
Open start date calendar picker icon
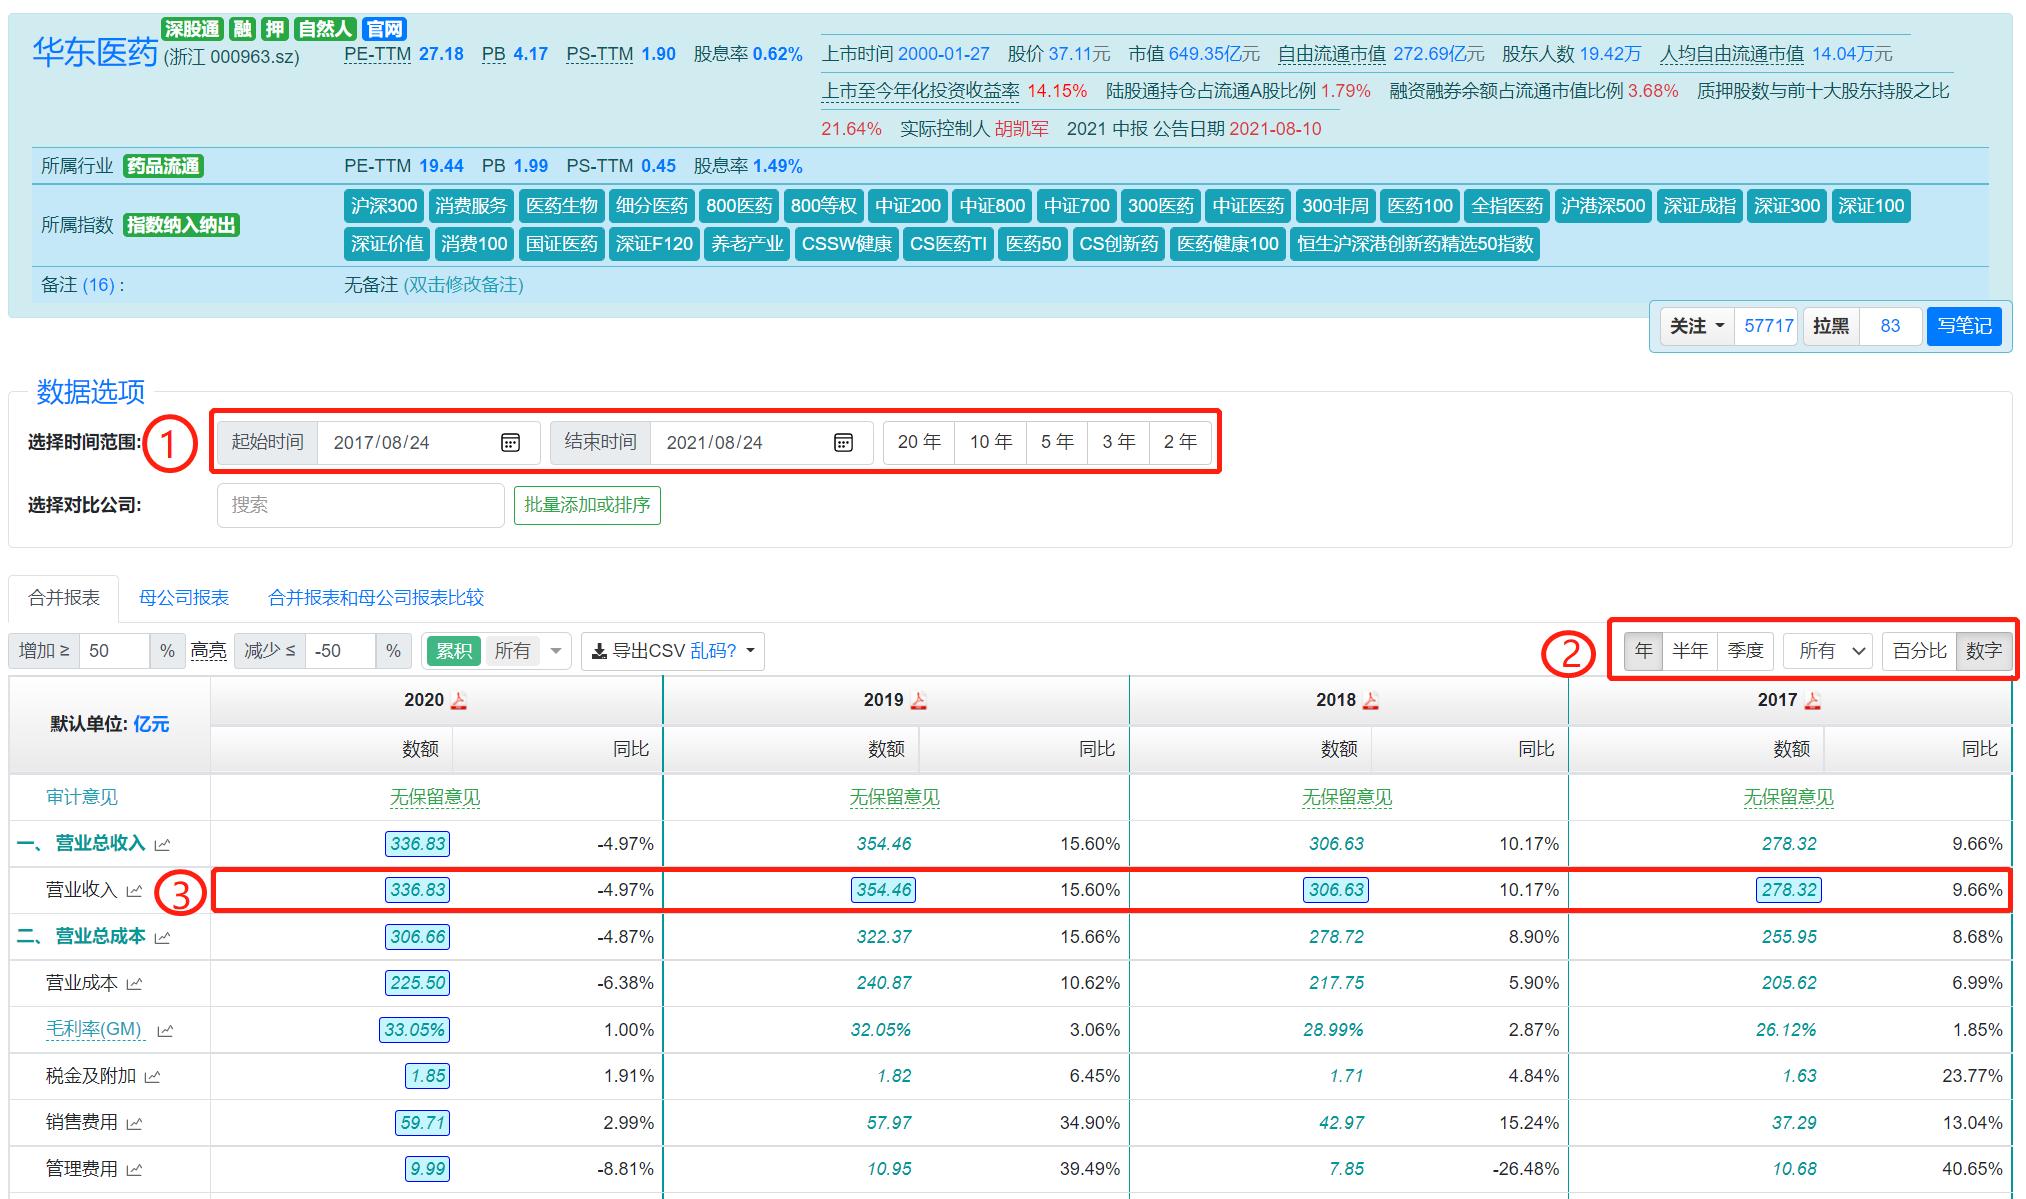(x=510, y=443)
